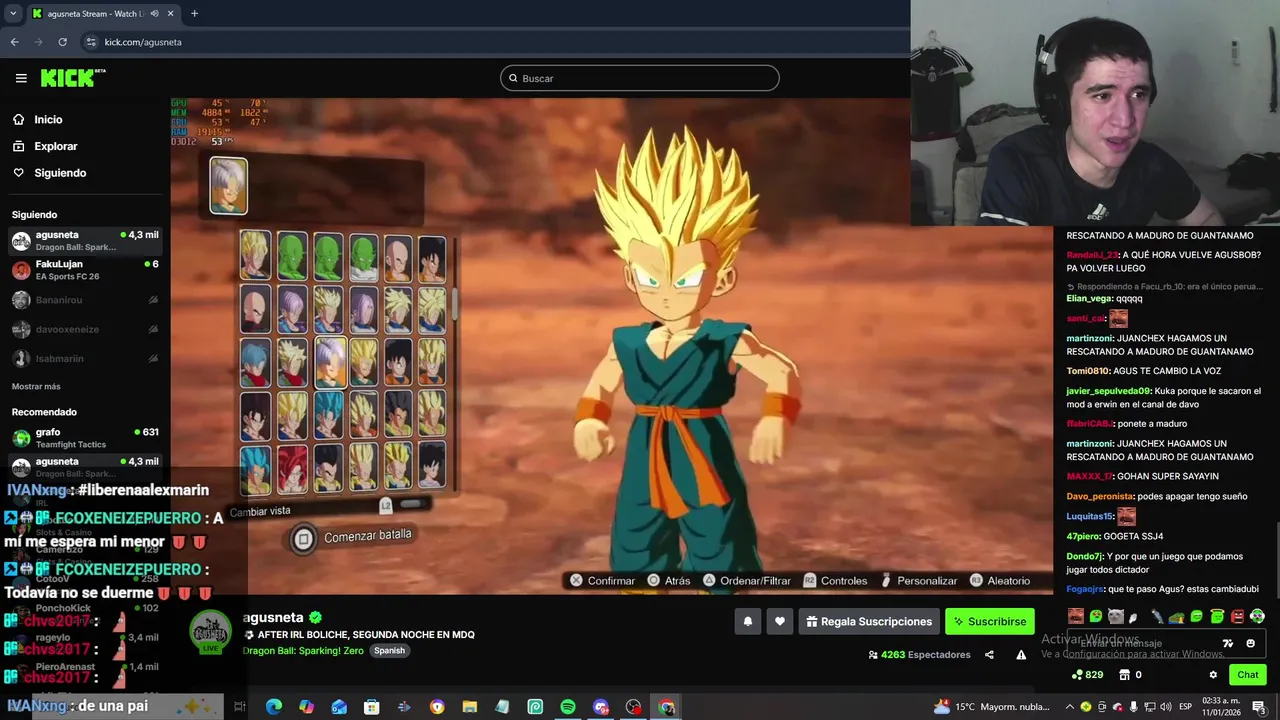Open Explorar in the sidebar
This screenshot has width=1280, height=720.
(45, 146)
